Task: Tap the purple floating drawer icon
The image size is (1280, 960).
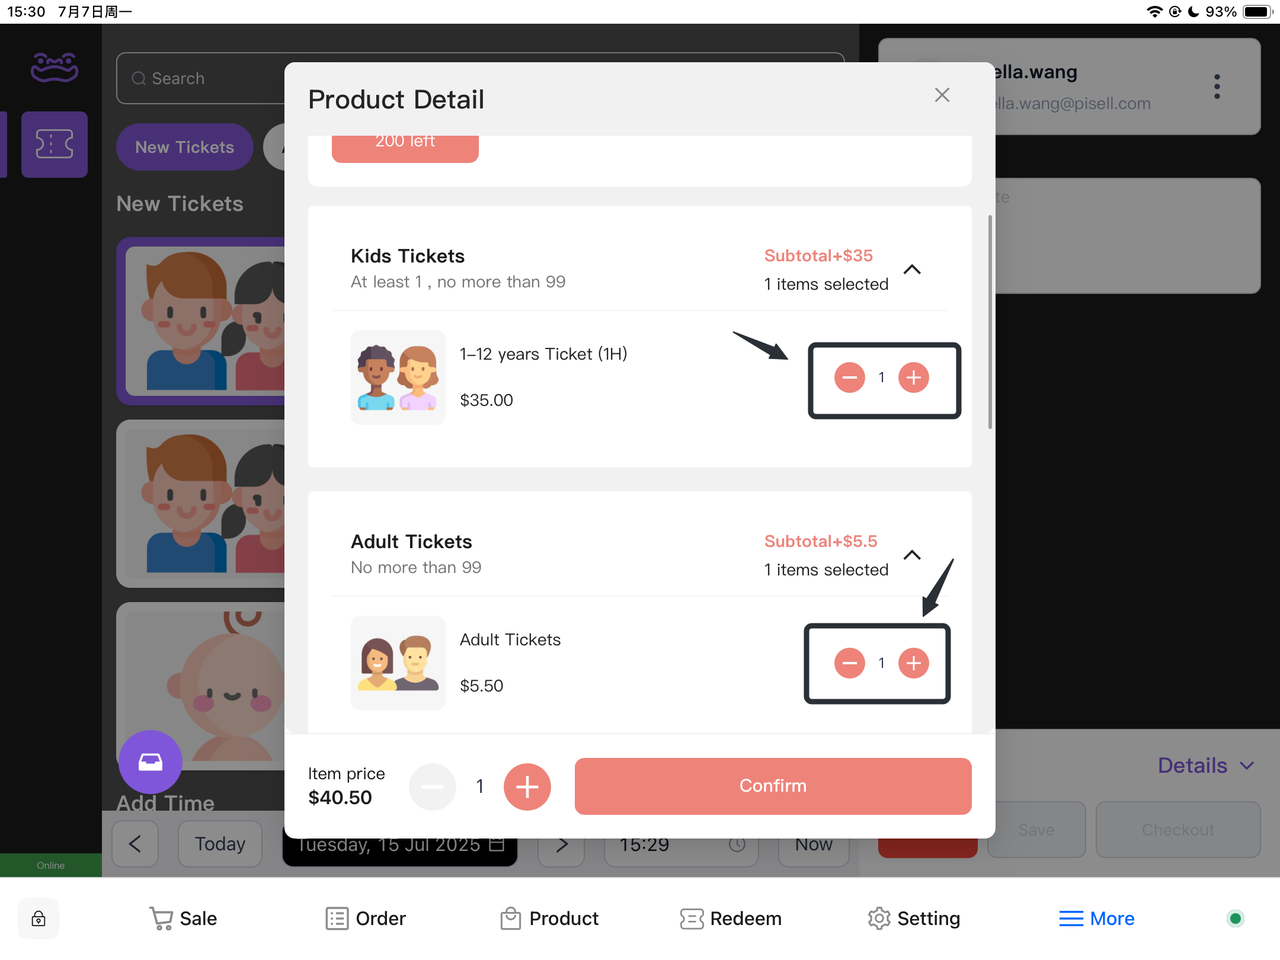Action: pyautogui.click(x=150, y=763)
